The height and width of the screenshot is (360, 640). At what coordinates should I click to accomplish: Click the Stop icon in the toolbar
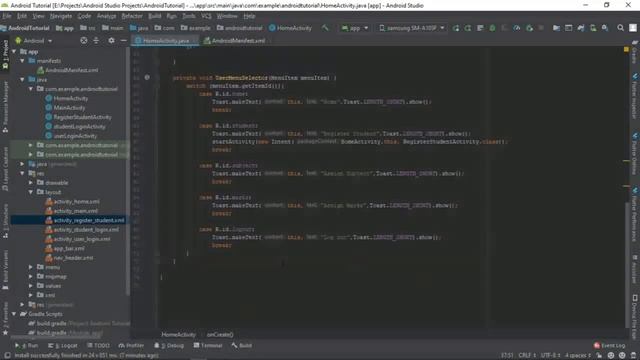point(541,28)
